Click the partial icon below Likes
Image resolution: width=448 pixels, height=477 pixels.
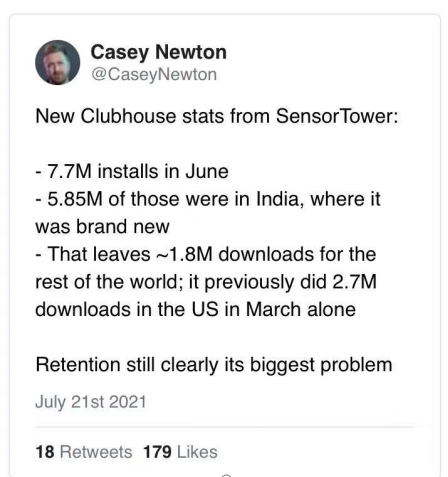click(226, 475)
